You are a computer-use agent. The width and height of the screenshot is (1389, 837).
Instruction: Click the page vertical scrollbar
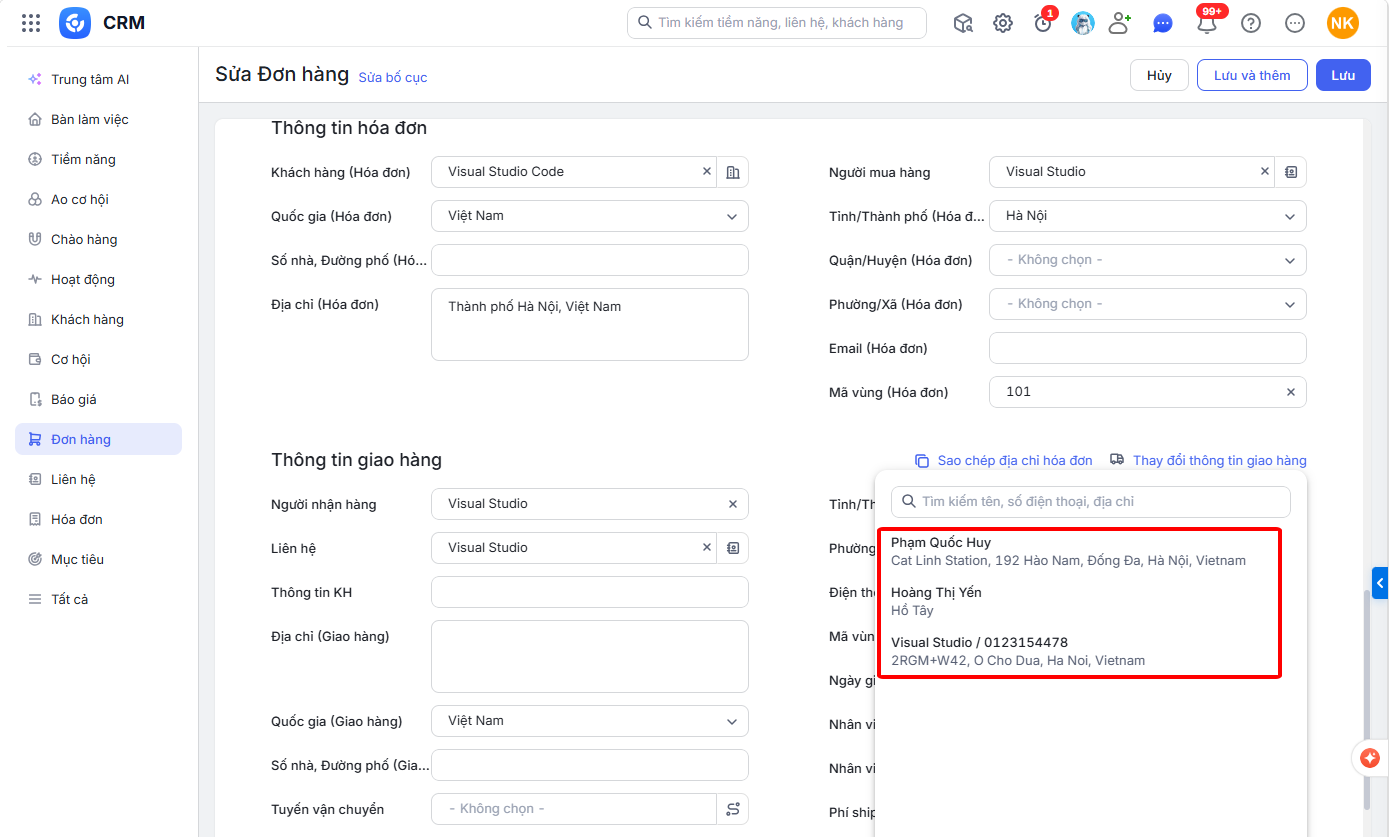1367,700
